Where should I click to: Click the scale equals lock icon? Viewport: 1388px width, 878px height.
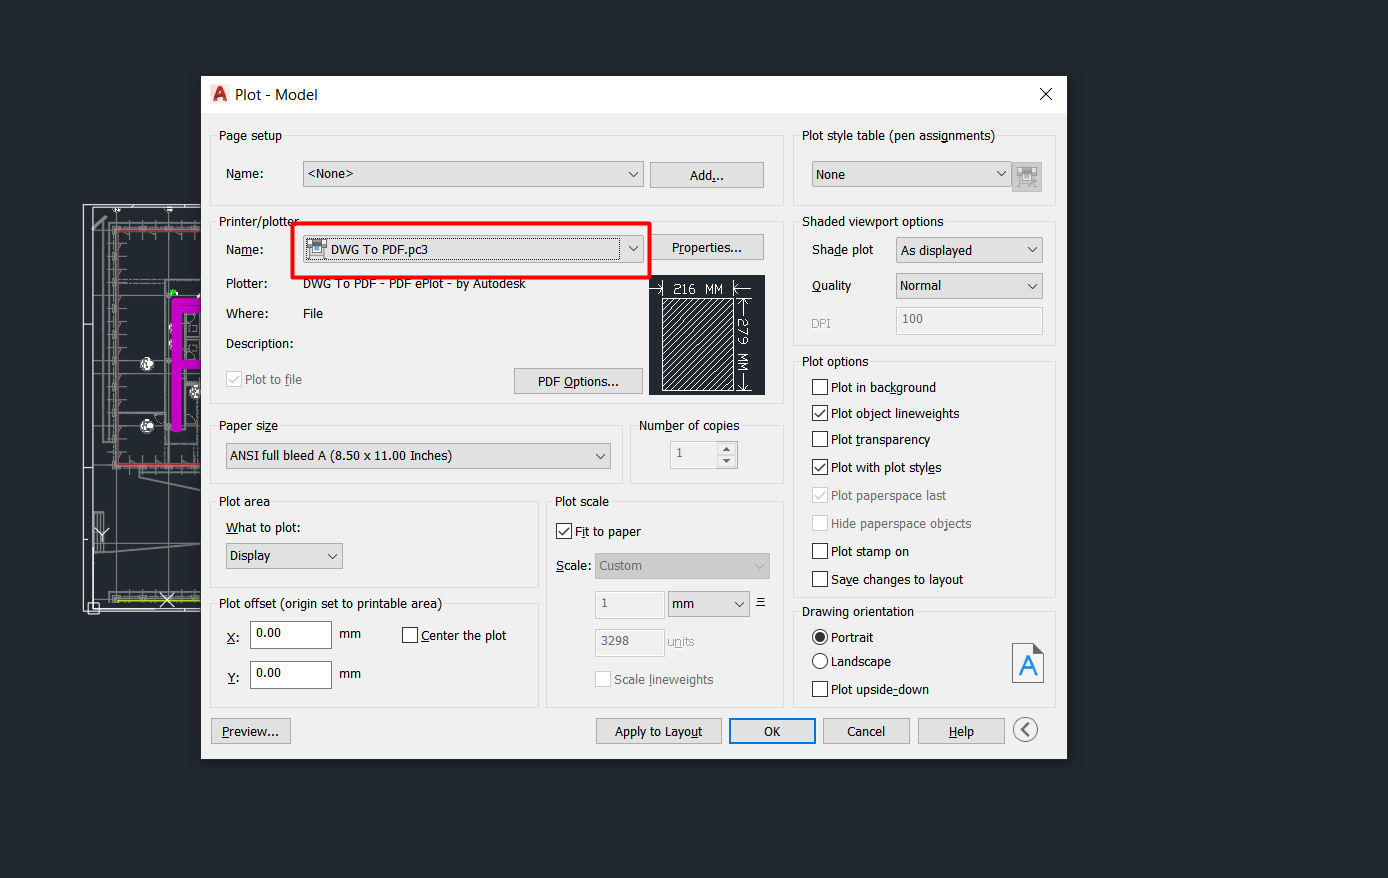tap(761, 603)
